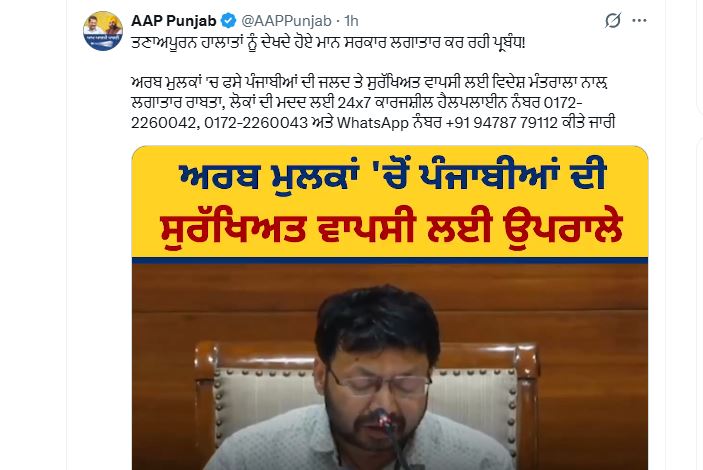Image resolution: width=703 pixels, height=470 pixels.
Task: Open the Grok explain-post icon
Action: [x=612, y=21]
